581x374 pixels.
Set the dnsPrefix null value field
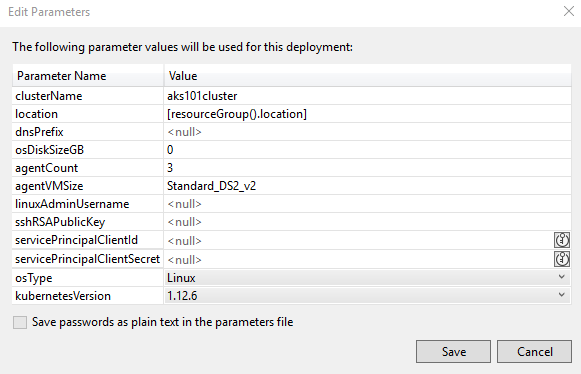tap(367, 132)
